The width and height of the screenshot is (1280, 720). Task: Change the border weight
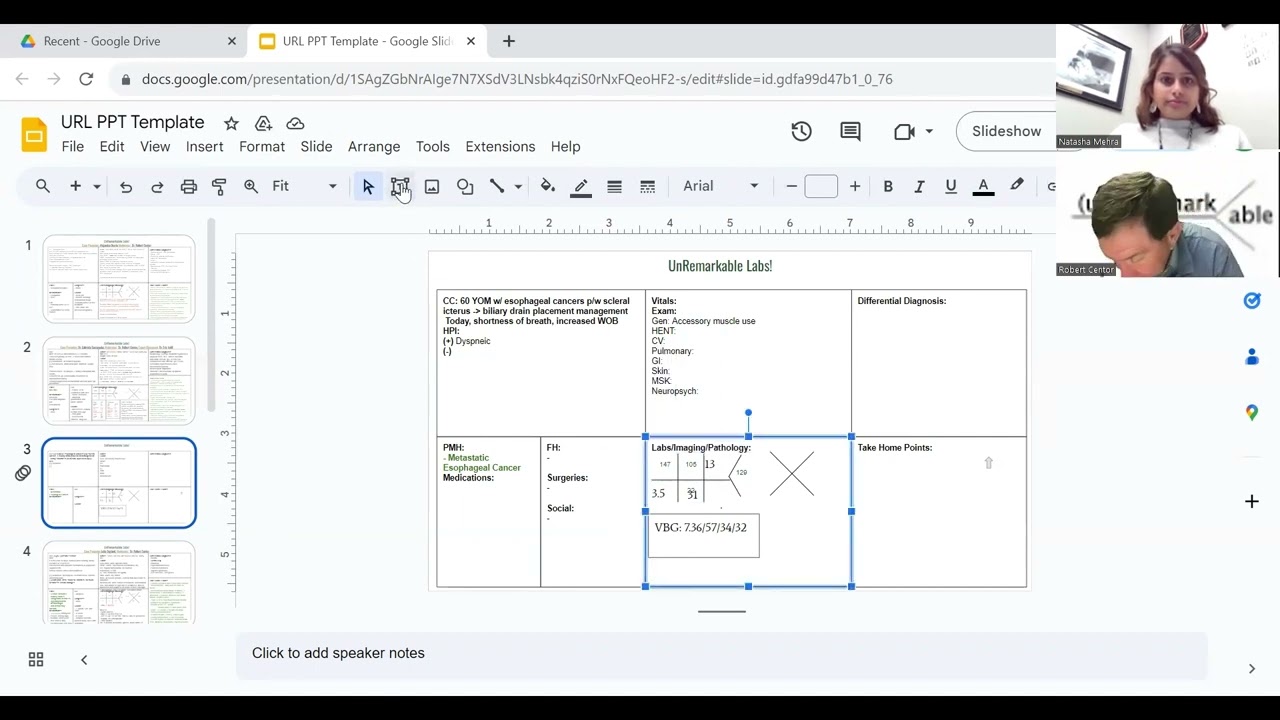tap(615, 186)
